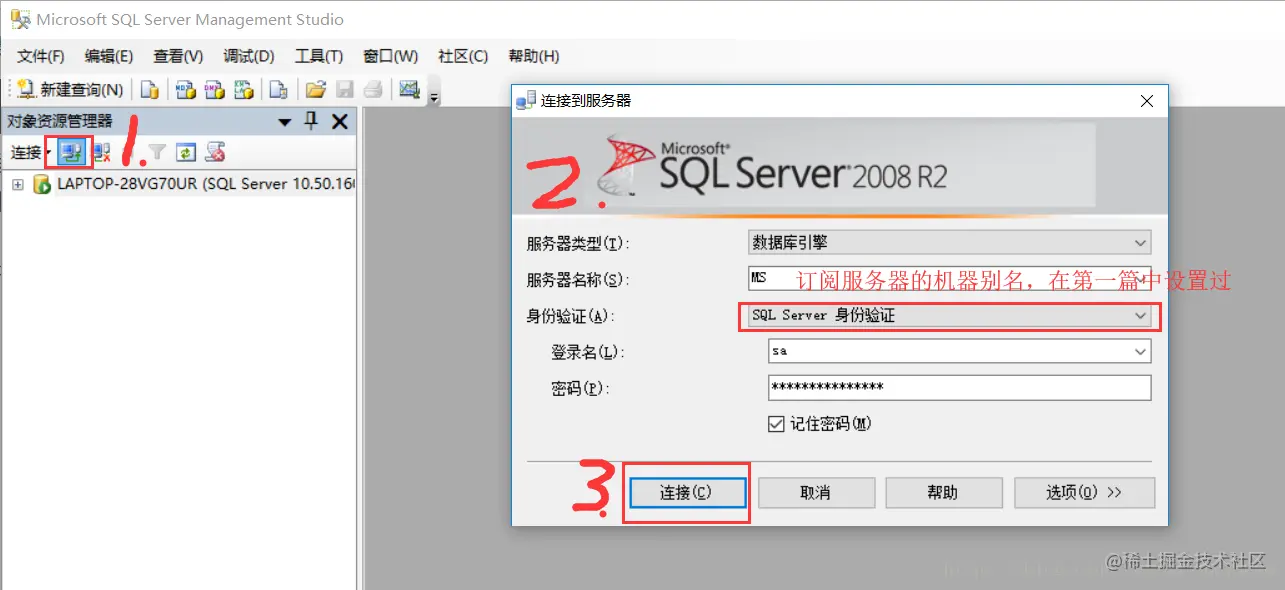Viewport: 1285px width, 590px height.
Task: Click the 取消 cancel button
Action: coord(816,492)
